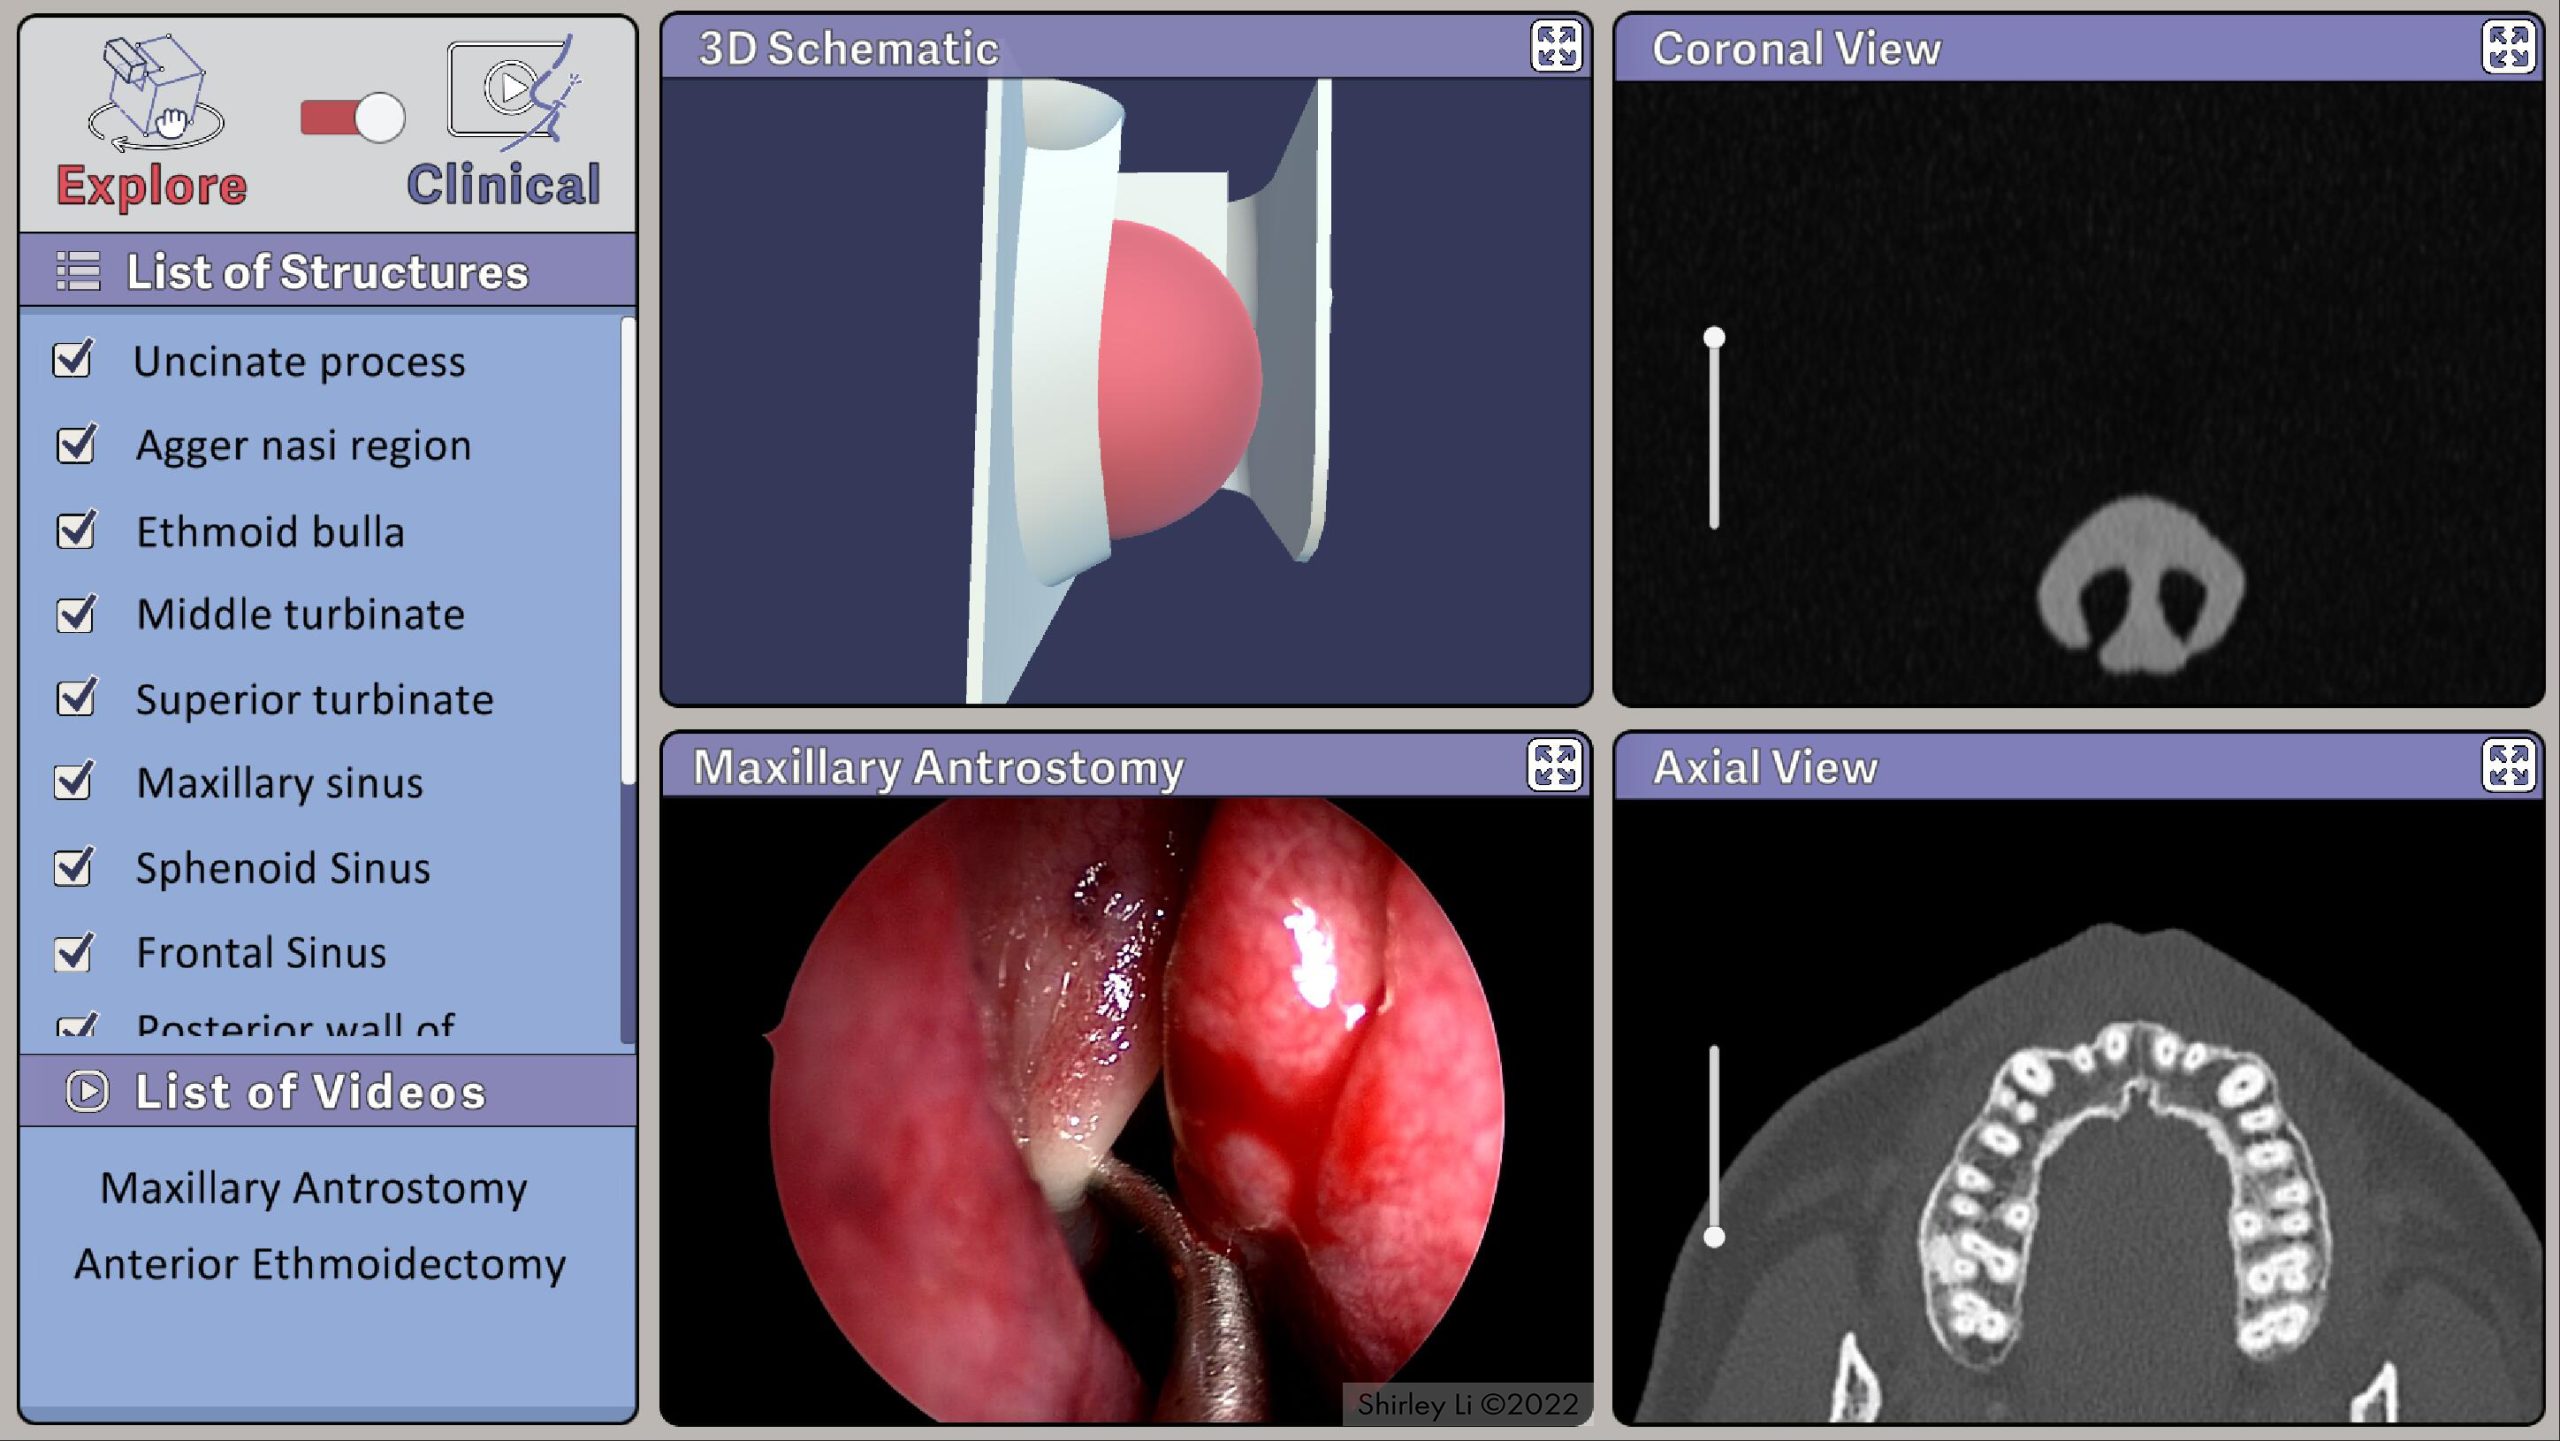Image resolution: width=2560 pixels, height=1441 pixels.
Task: Click the List of Structures list icon
Action: pos(78,271)
